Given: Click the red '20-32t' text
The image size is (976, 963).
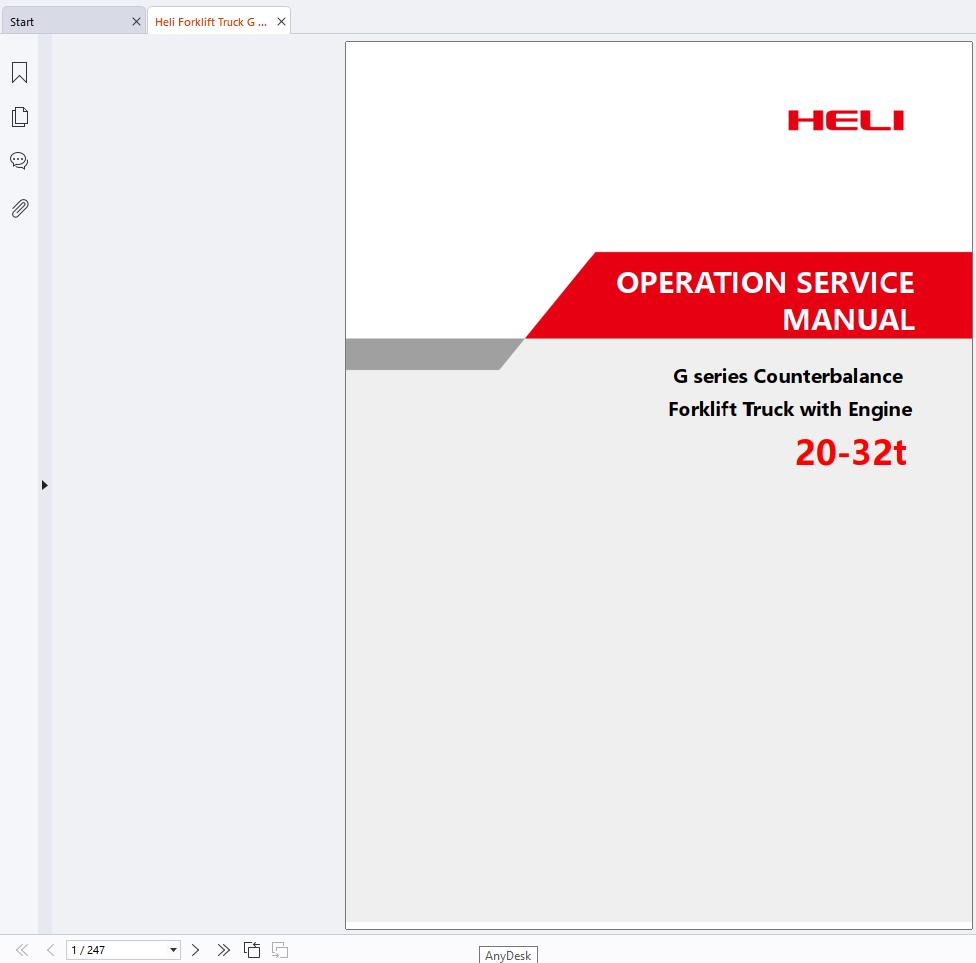Looking at the screenshot, I should coord(850,452).
